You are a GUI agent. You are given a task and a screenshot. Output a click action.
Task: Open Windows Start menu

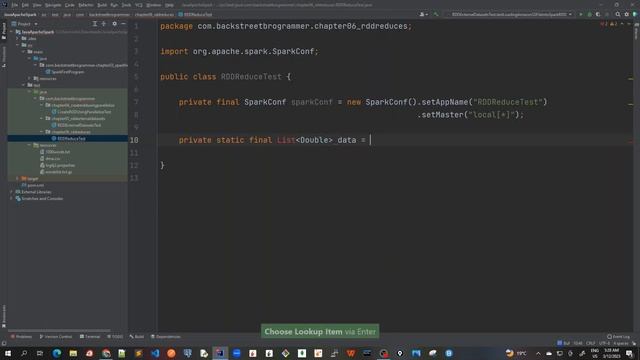click(x=8, y=353)
